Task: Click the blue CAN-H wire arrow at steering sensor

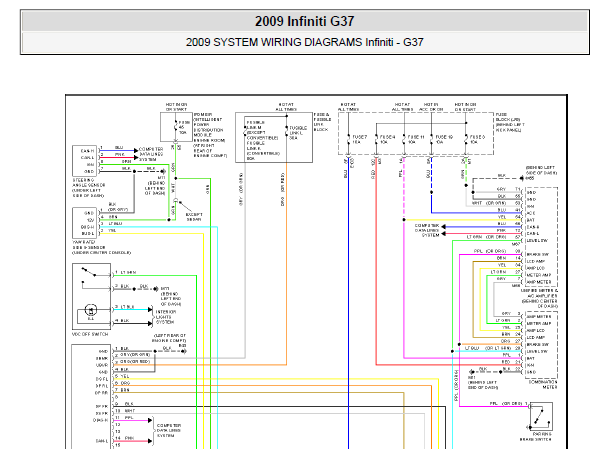Action: 136,150
